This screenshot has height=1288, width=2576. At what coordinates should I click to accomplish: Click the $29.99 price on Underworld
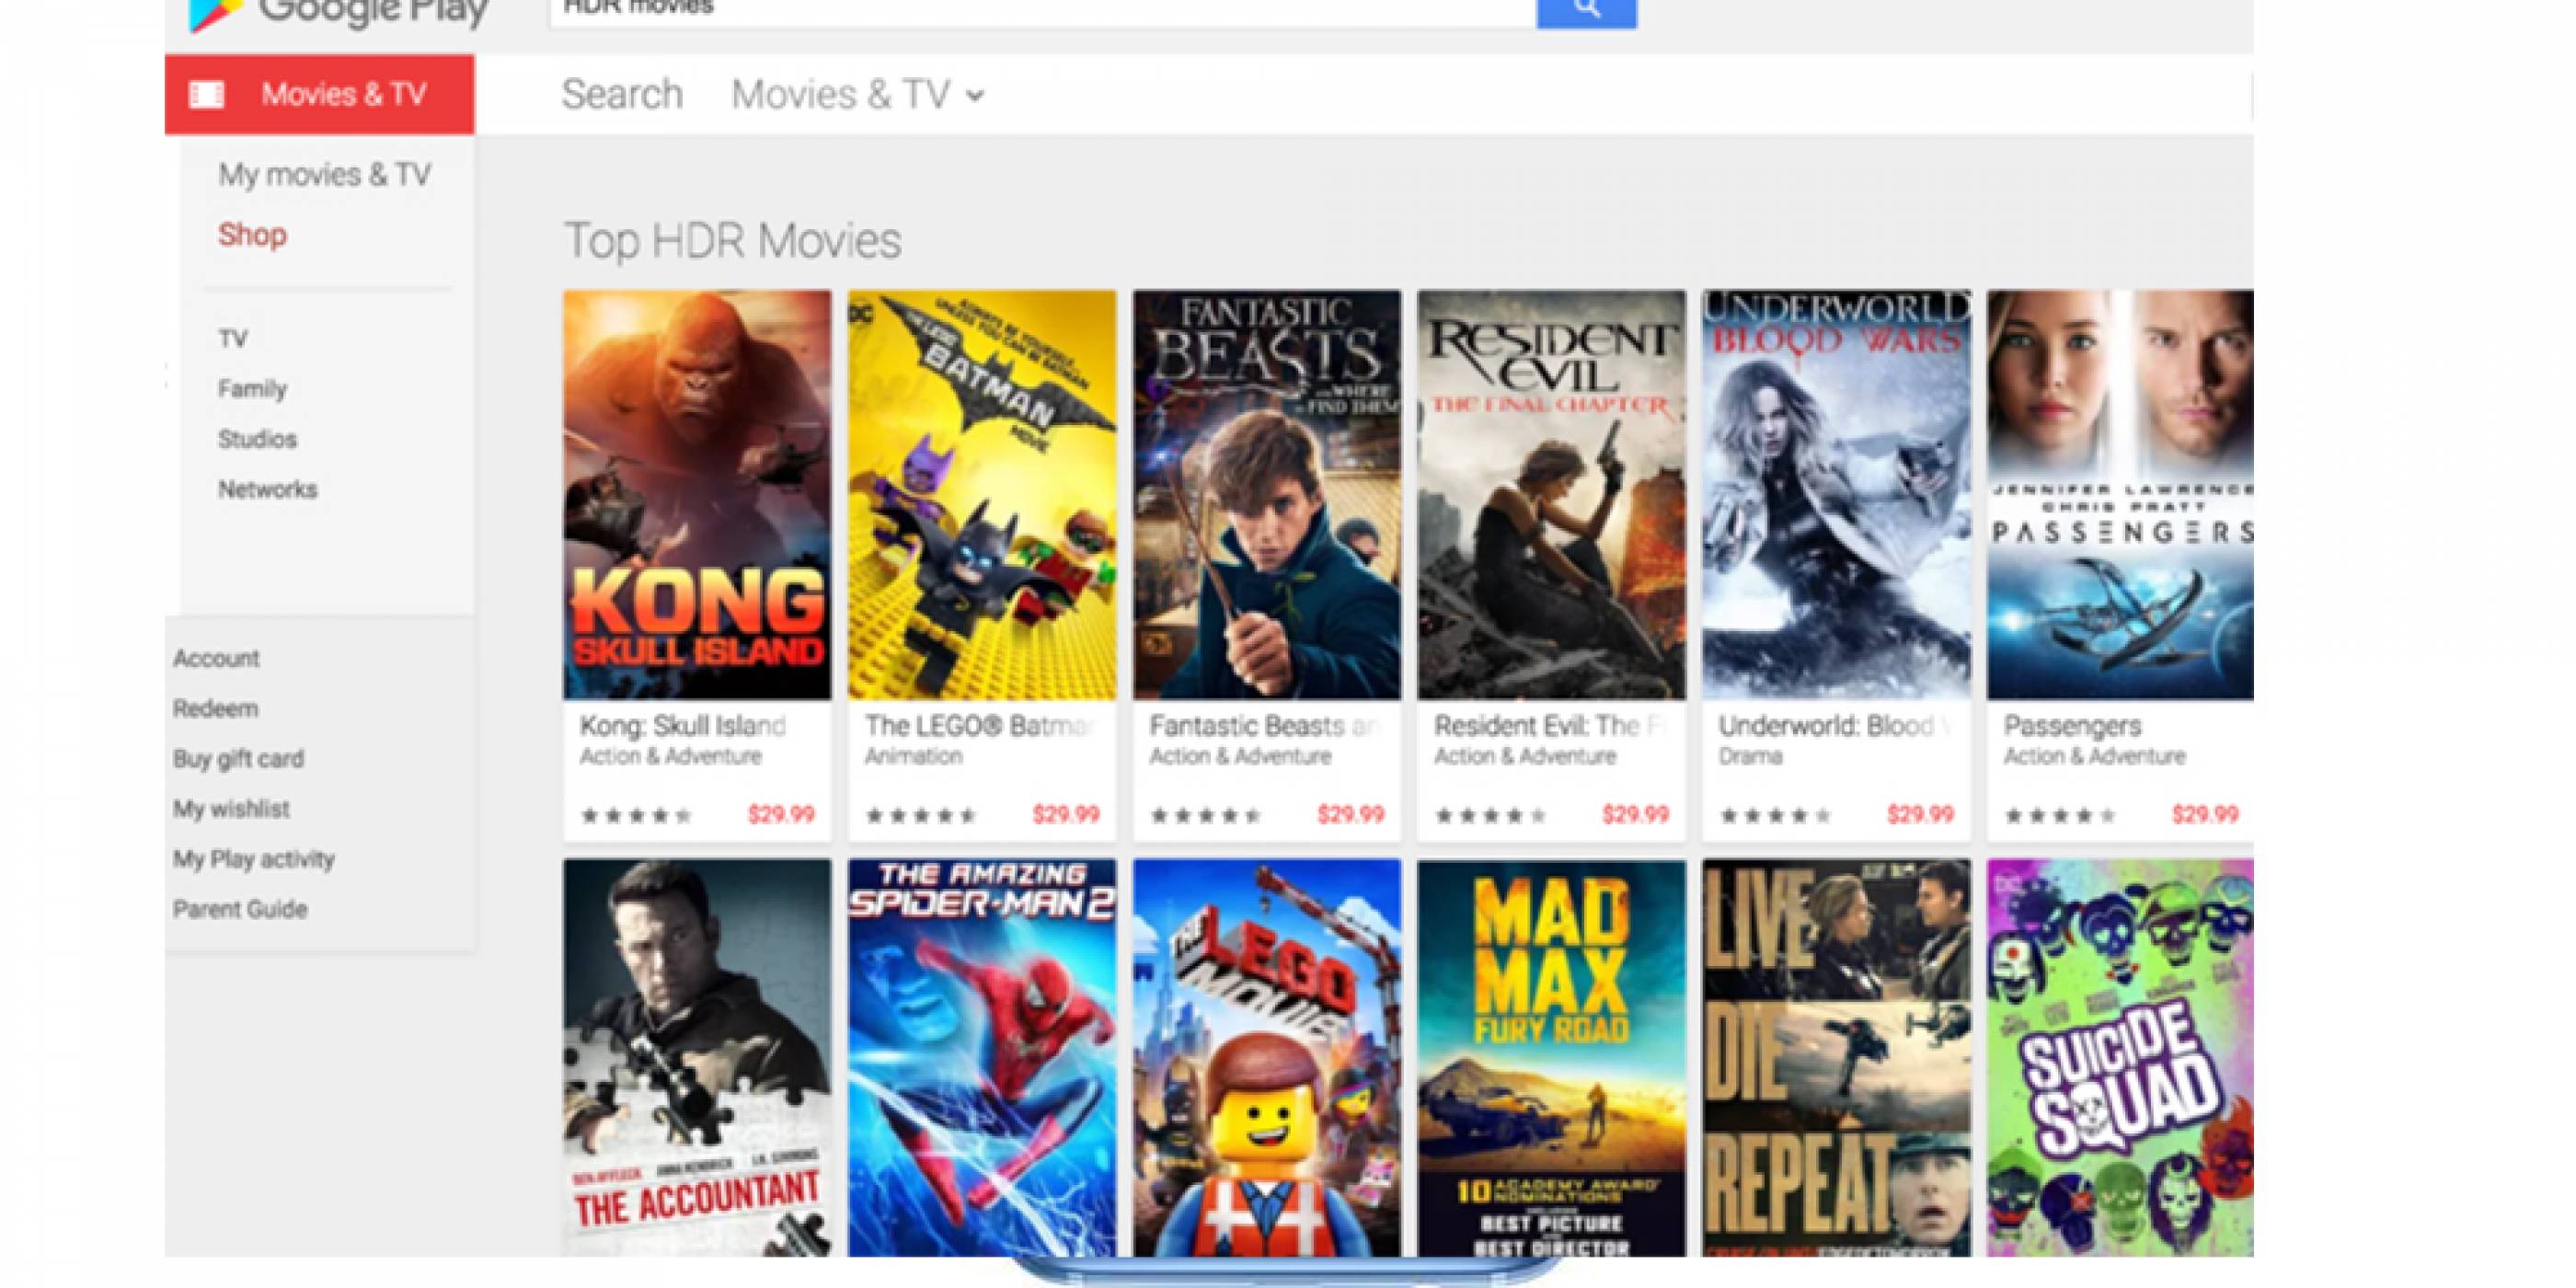[1920, 815]
